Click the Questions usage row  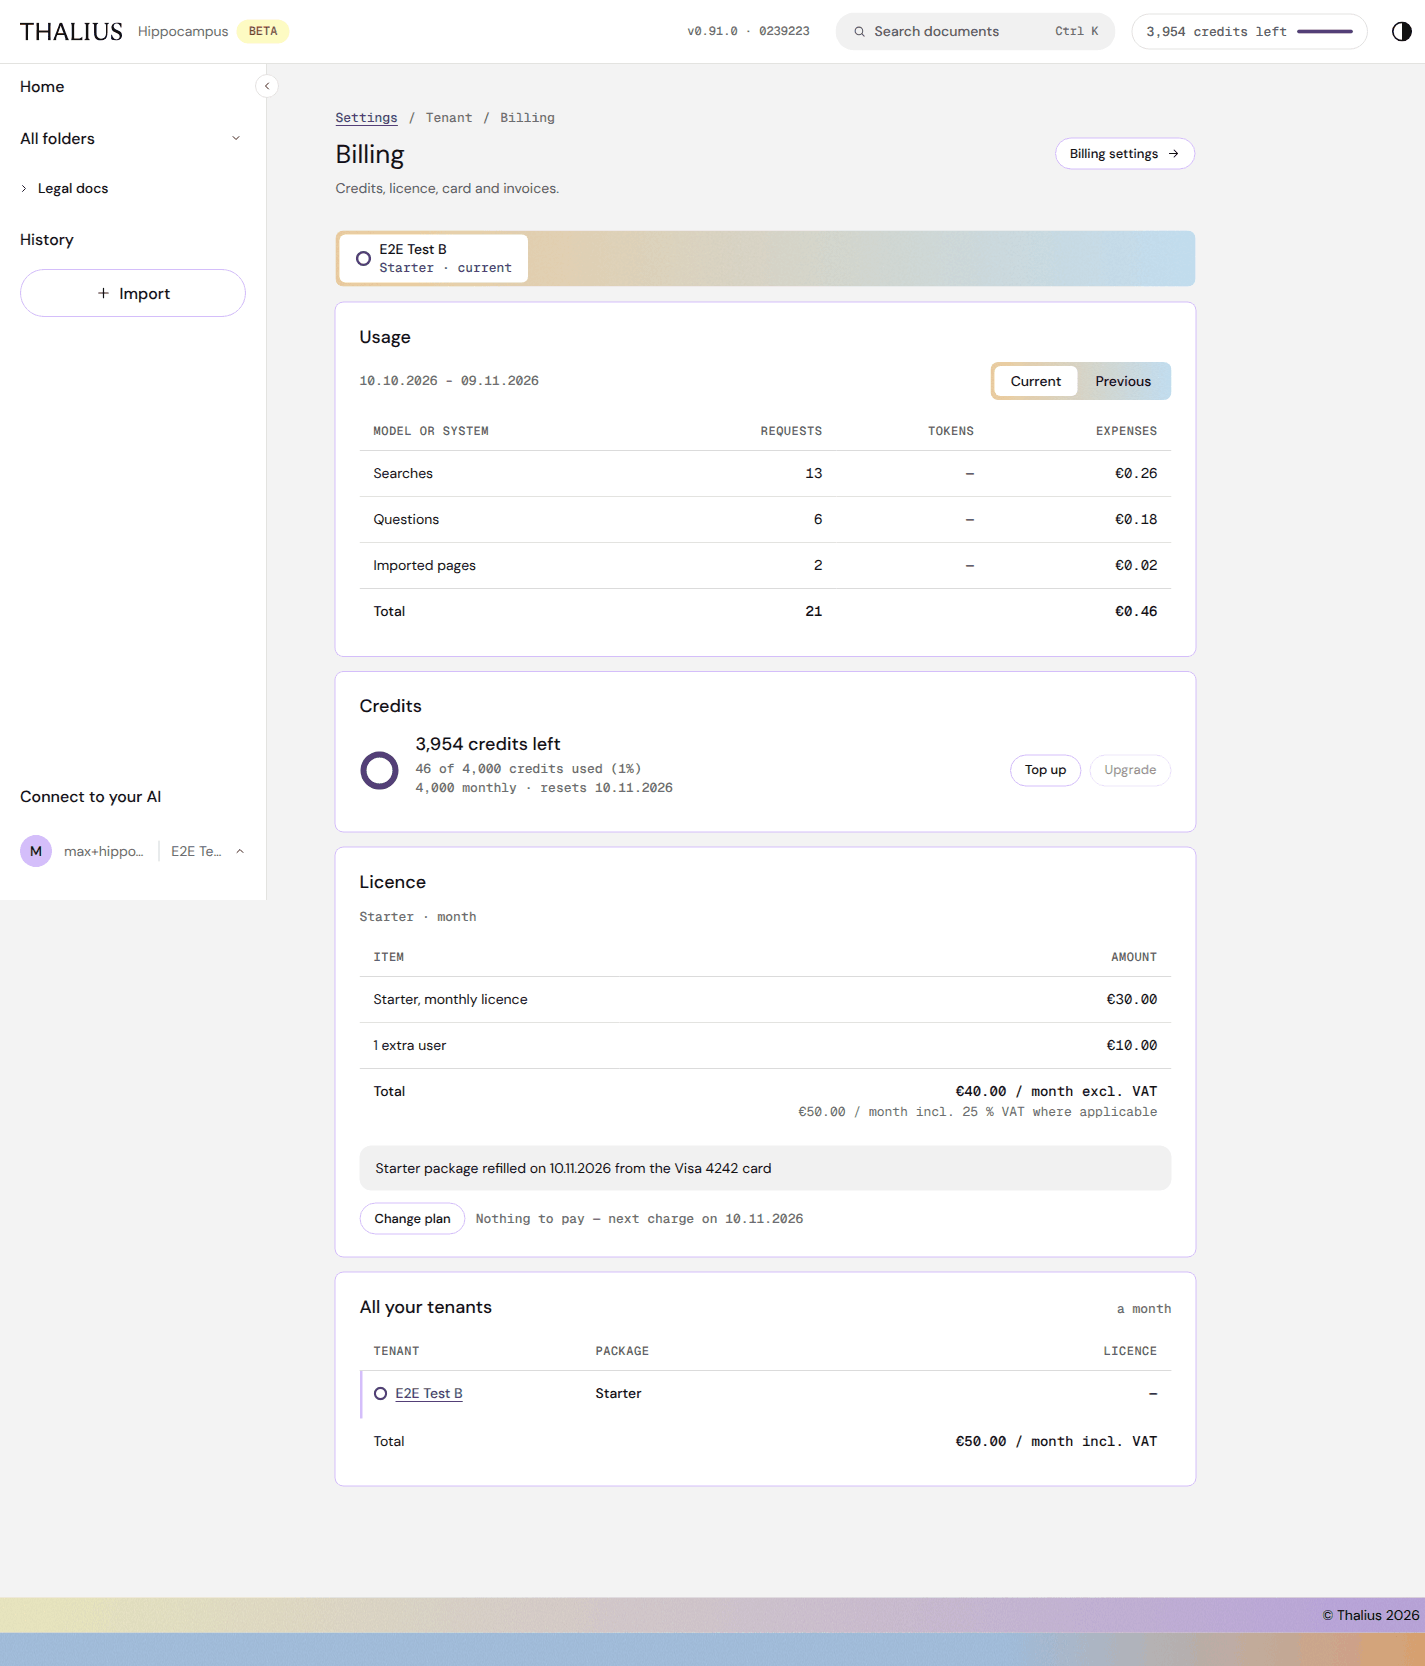765,520
